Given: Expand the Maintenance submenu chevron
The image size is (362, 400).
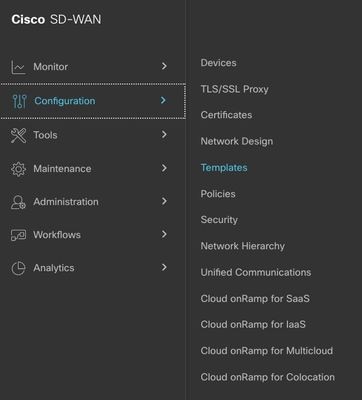Looking at the screenshot, I should point(164,168).
